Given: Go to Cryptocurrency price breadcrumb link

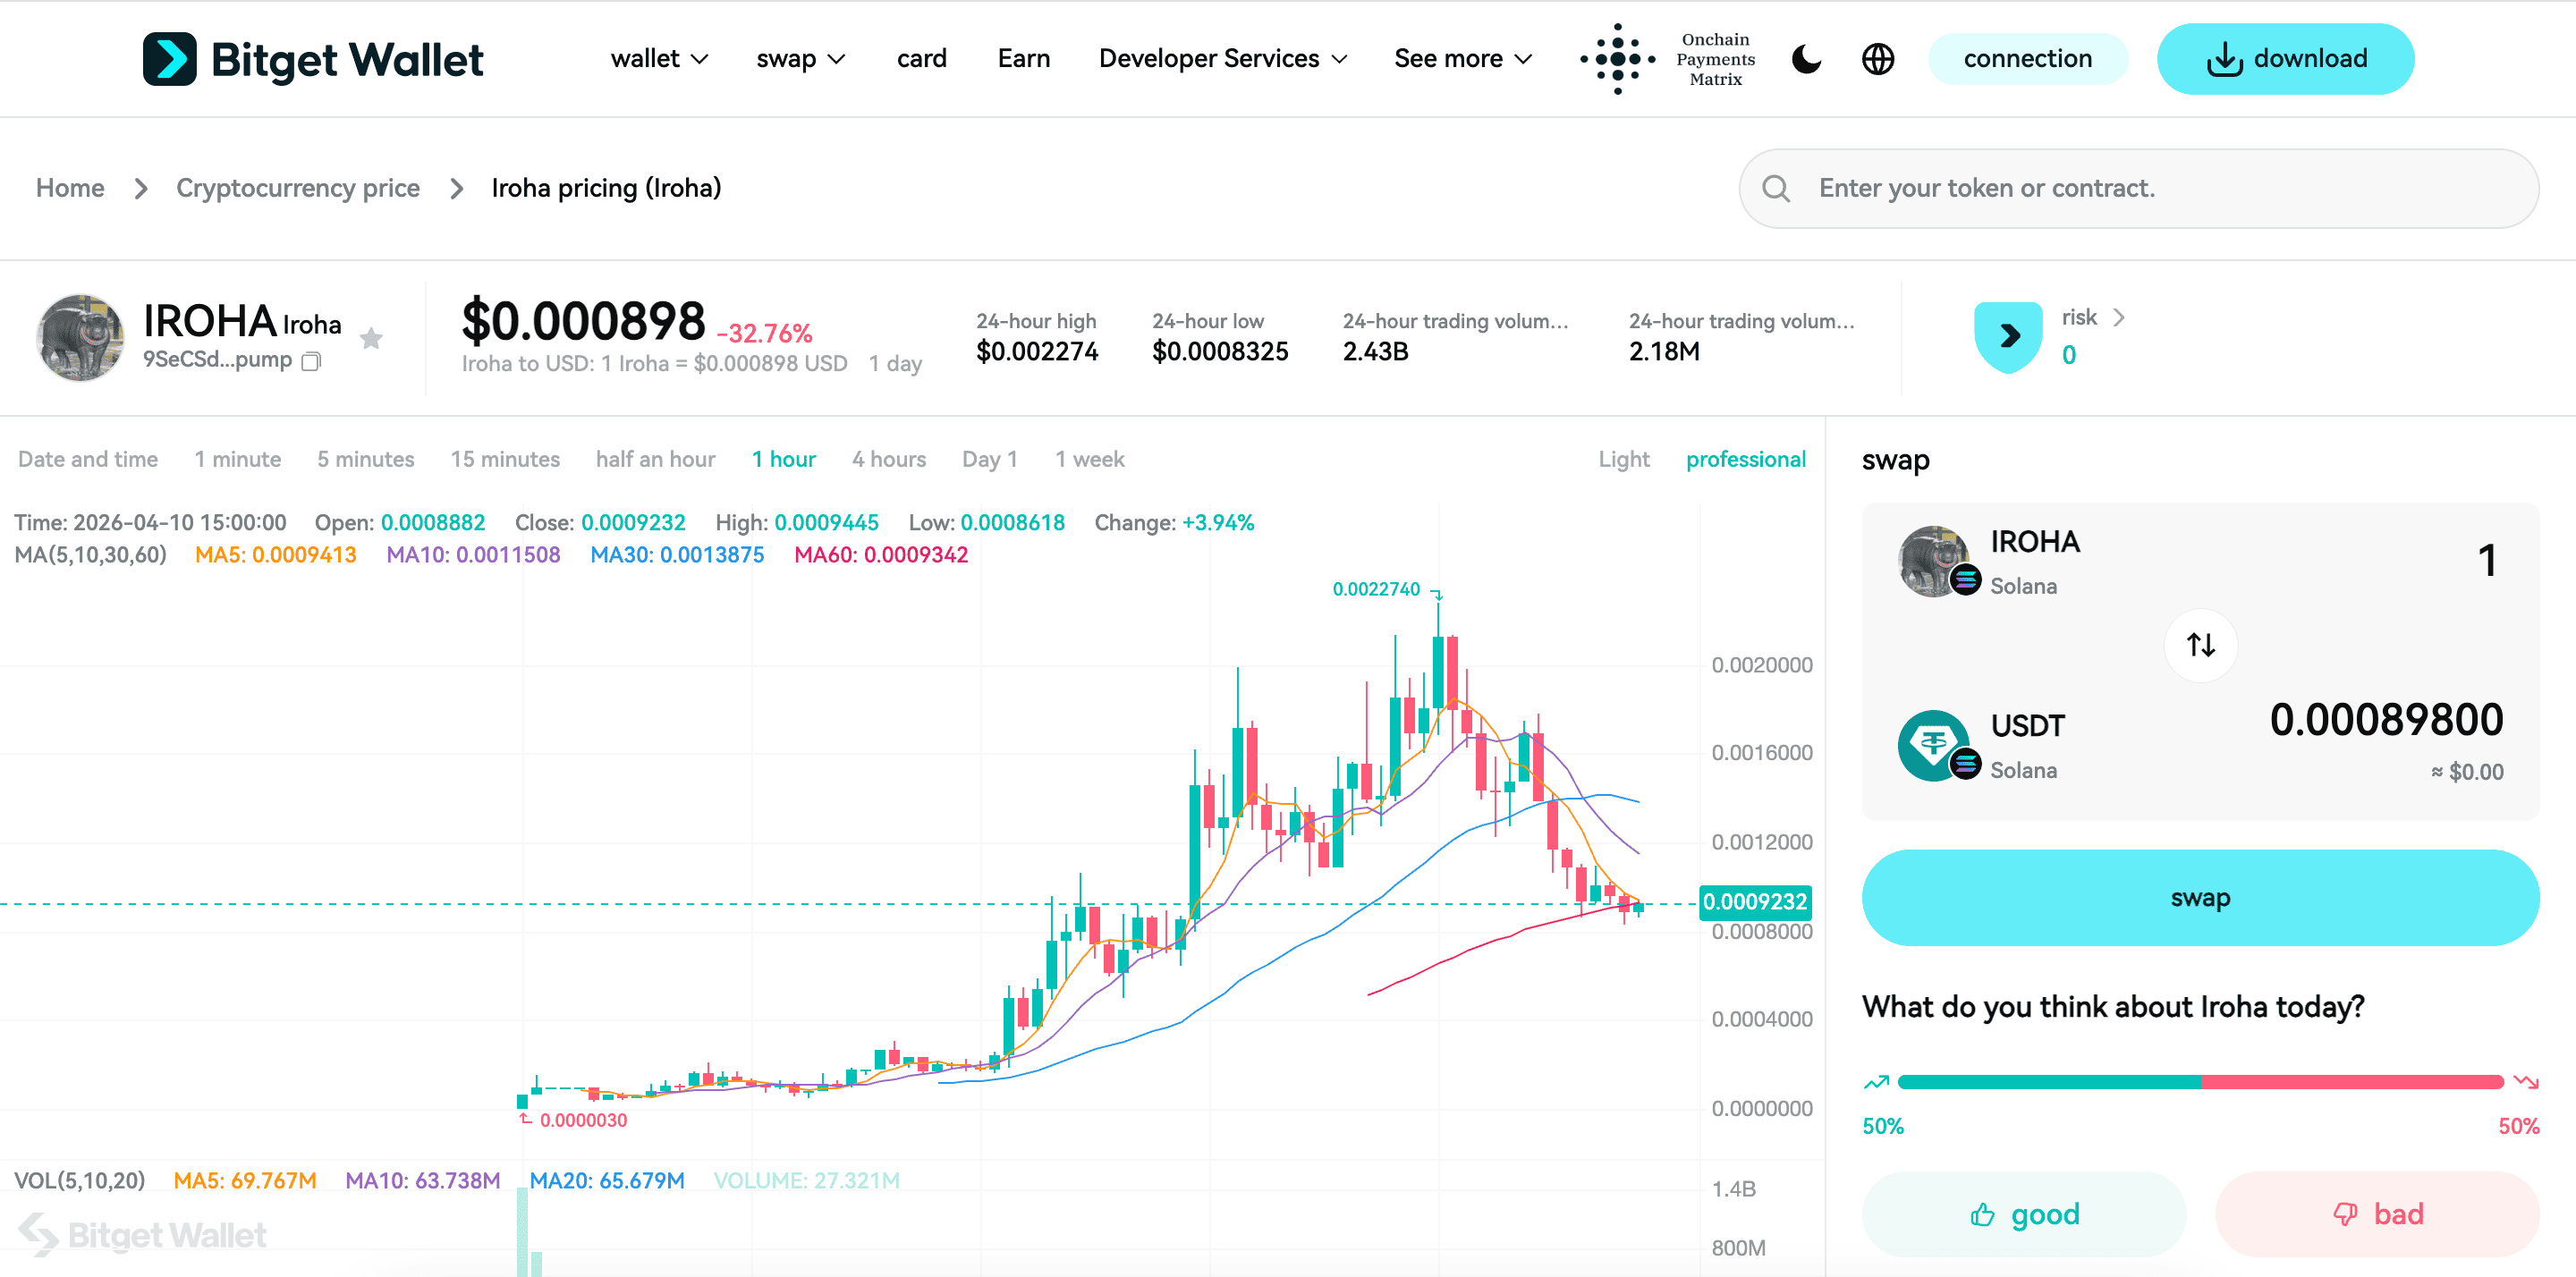Looking at the screenshot, I should [297, 188].
